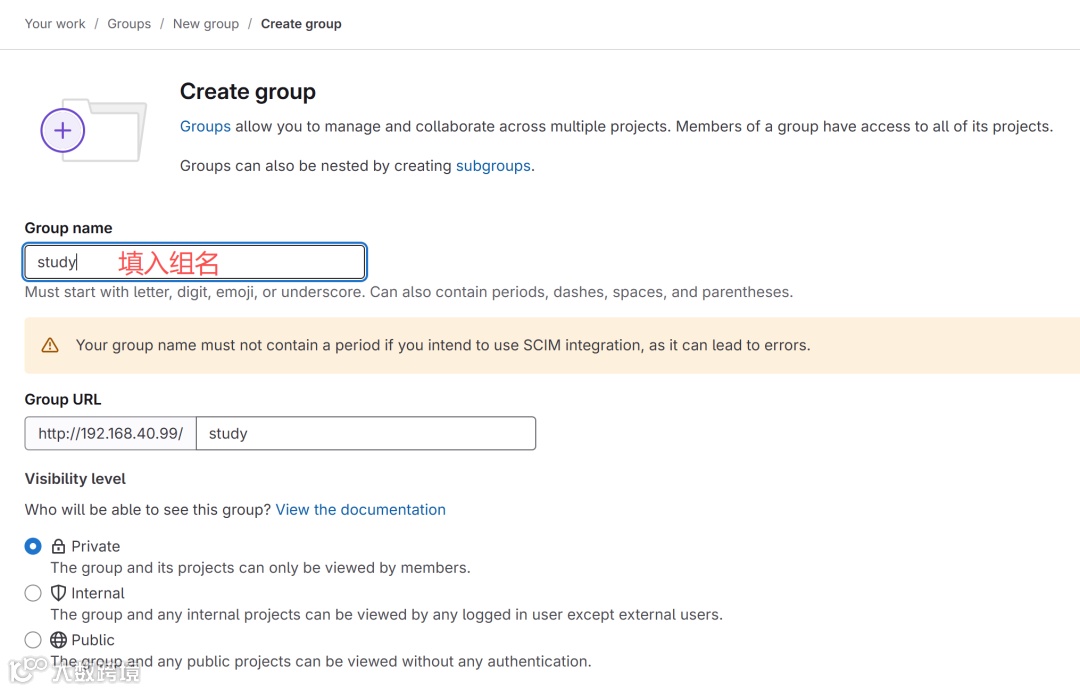1080x691 pixels.
Task: Focus the Group name input field
Action: pos(195,262)
